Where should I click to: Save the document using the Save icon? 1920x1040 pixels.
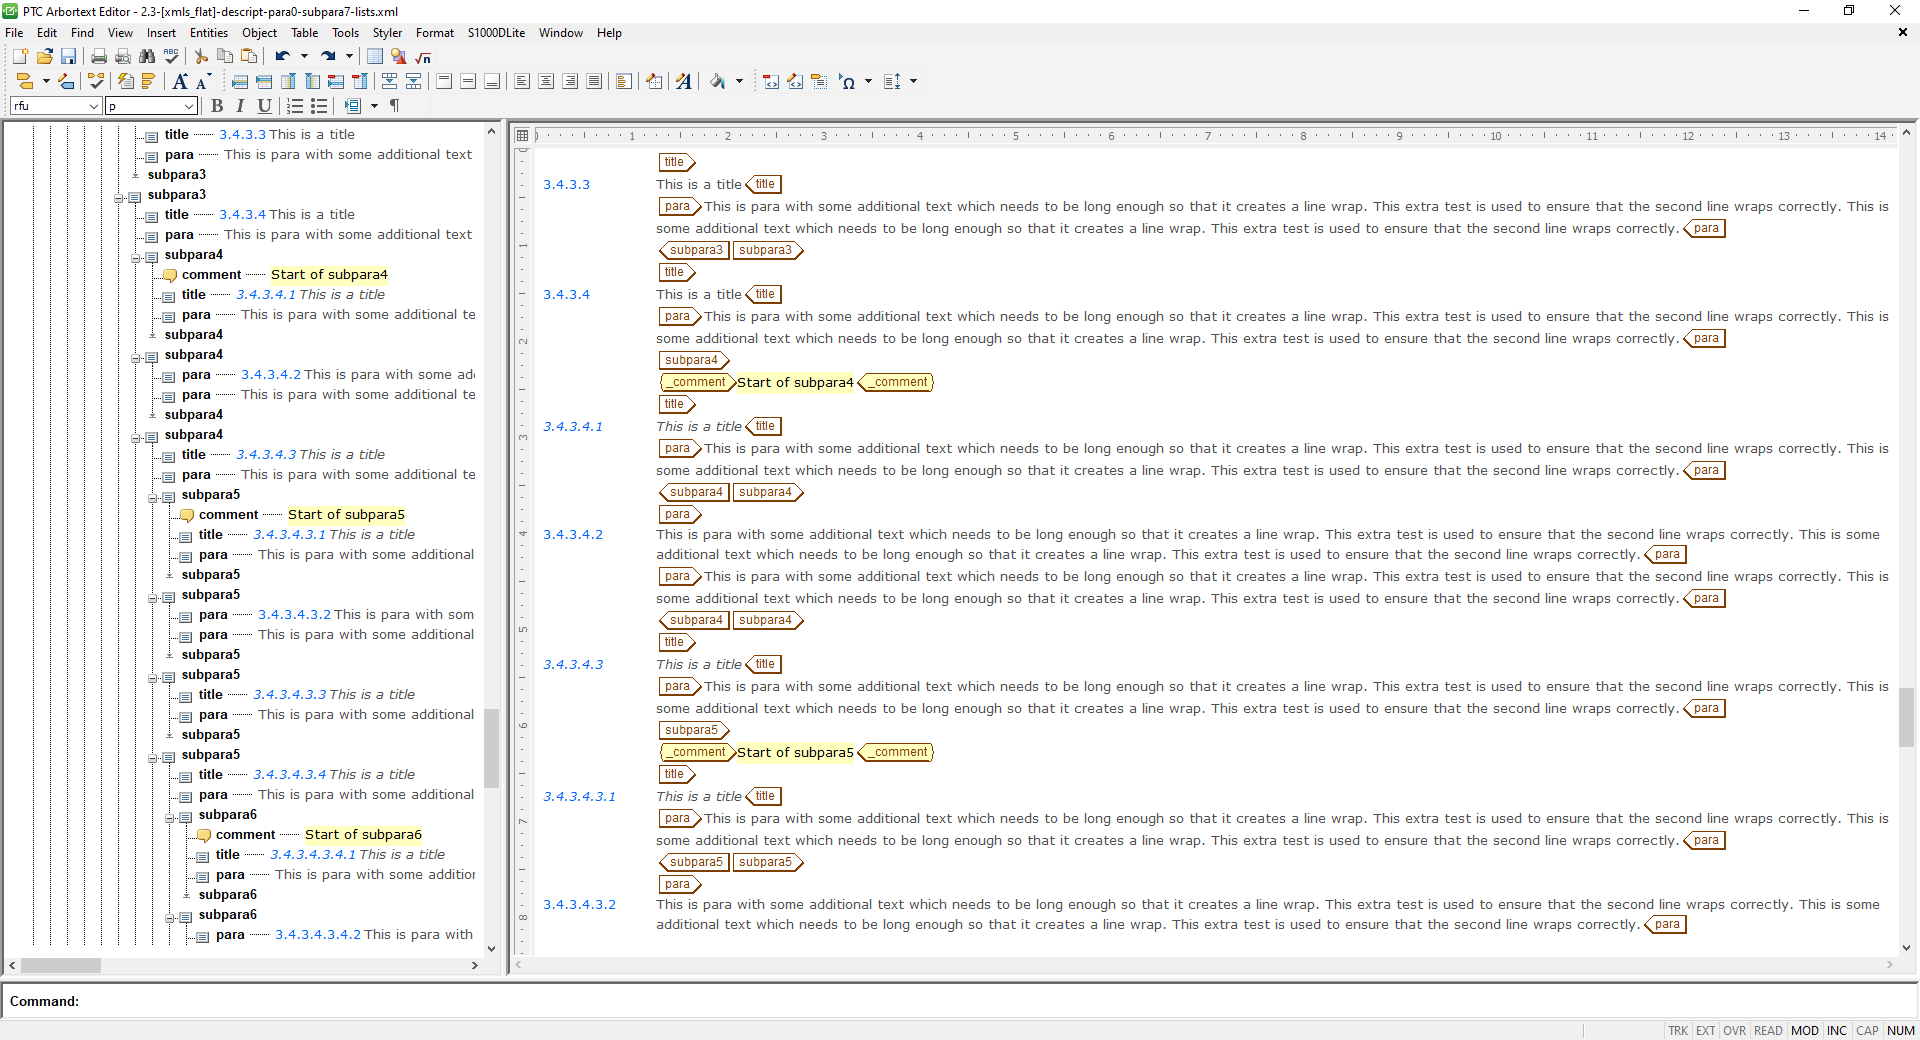pyautogui.click(x=69, y=56)
